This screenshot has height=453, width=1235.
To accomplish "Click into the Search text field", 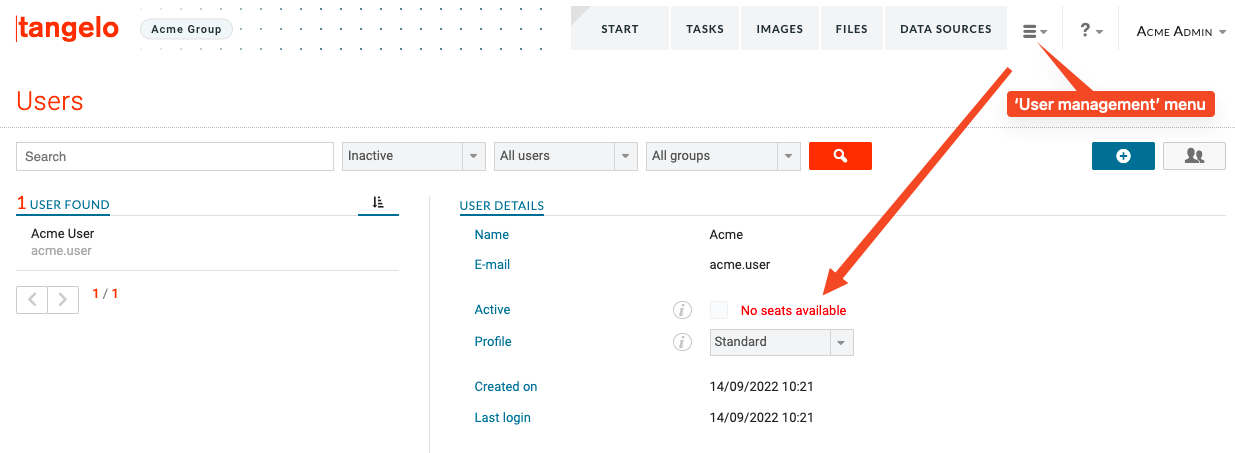I will tap(175, 156).
